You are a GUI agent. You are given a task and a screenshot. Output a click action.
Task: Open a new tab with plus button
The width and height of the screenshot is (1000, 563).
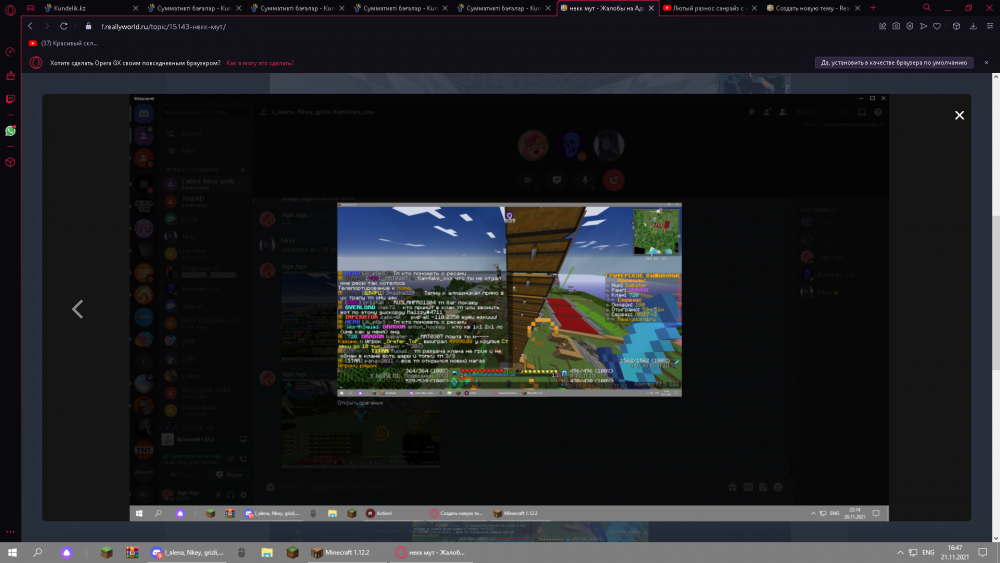point(873,8)
